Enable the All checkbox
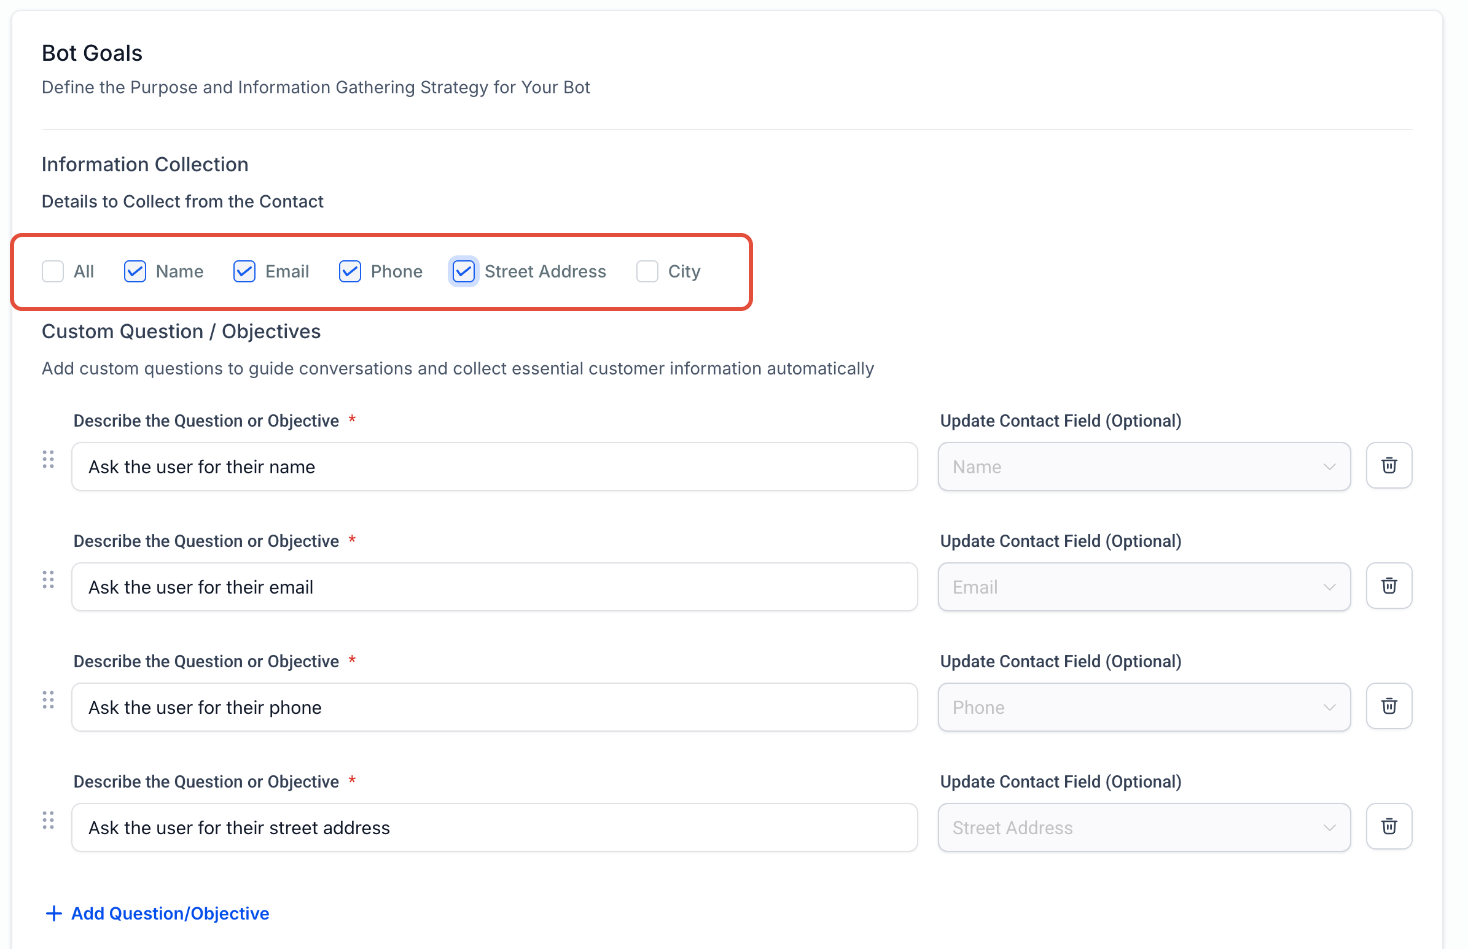Image resolution: width=1468 pixels, height=949 pixels. pyautogui.click(x=52, y=271)
